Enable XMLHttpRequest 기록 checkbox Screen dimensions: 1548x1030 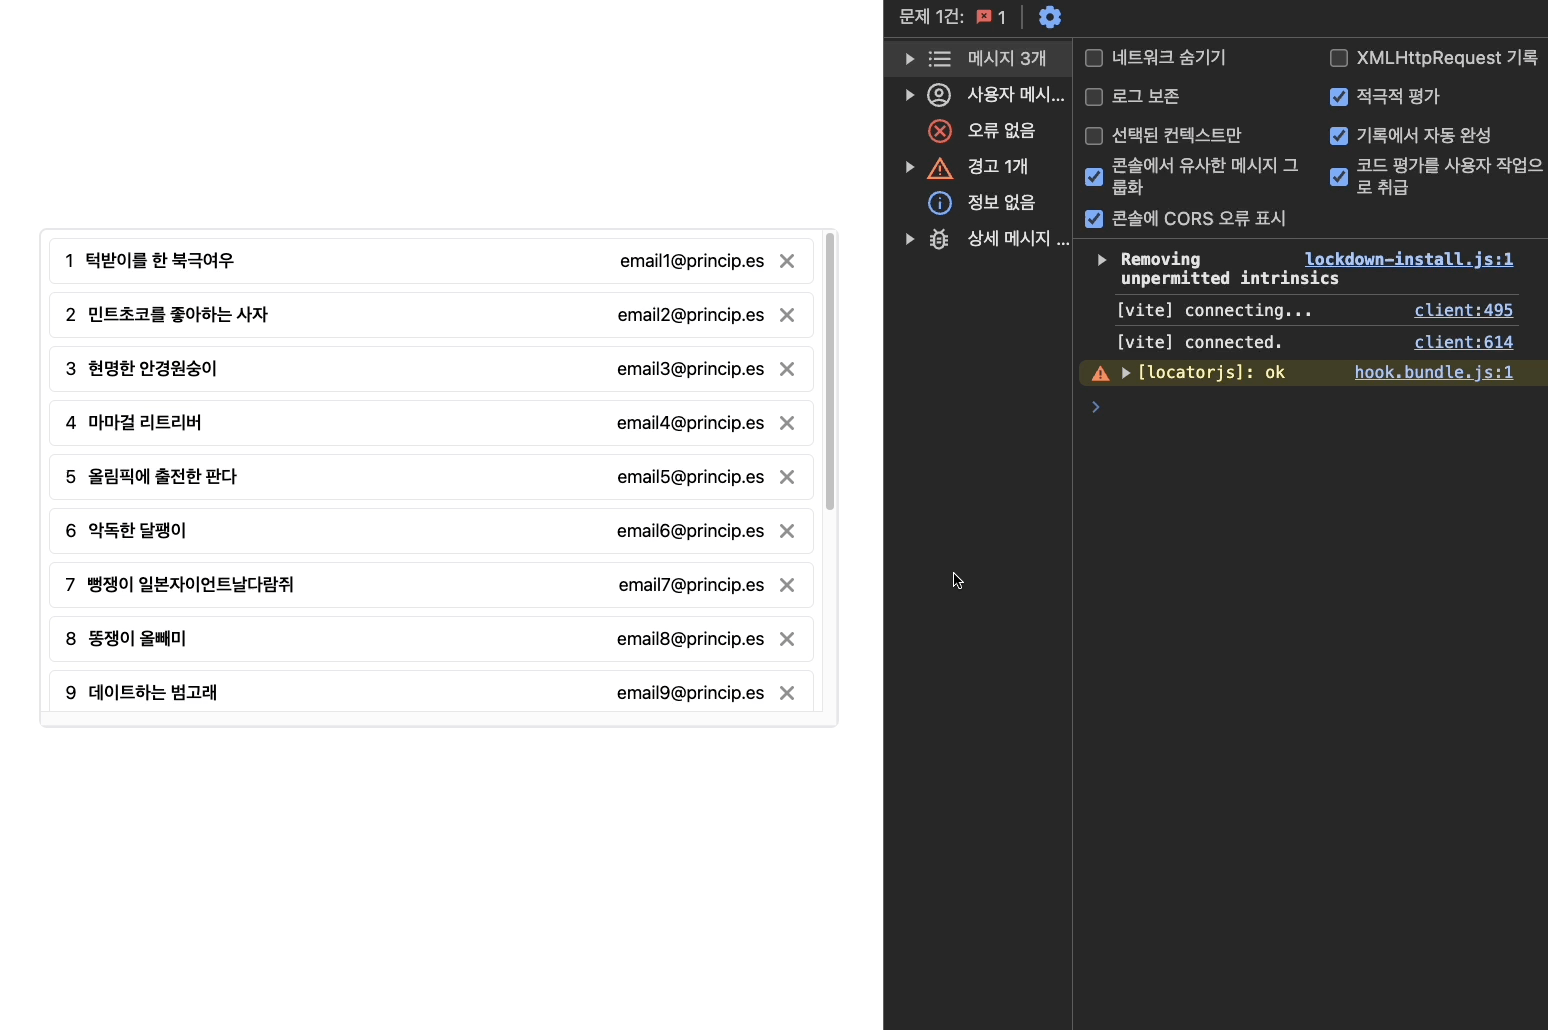[x=1339, y=58]
